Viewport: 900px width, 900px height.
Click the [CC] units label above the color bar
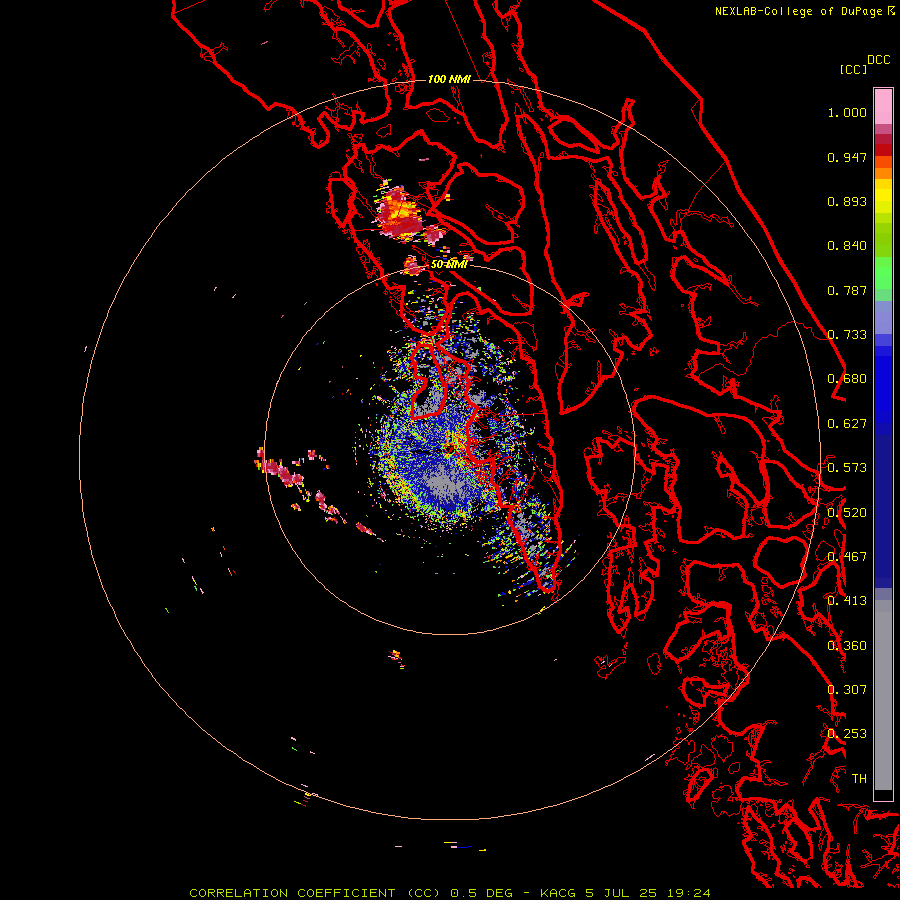[x=853, y=69]
